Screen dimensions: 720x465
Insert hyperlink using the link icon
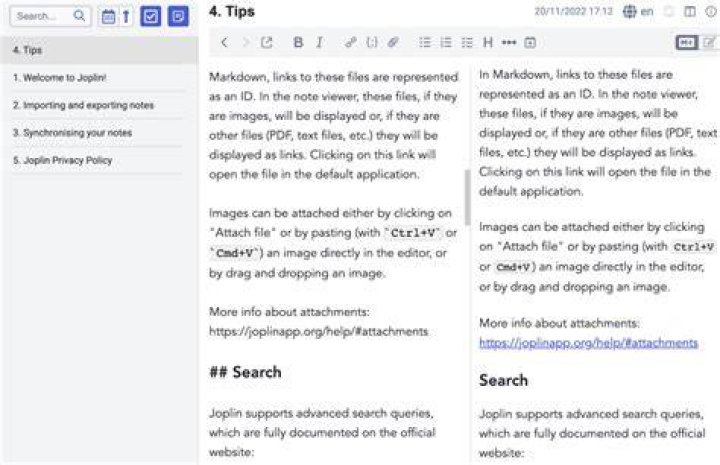click(x=350, y=43)
